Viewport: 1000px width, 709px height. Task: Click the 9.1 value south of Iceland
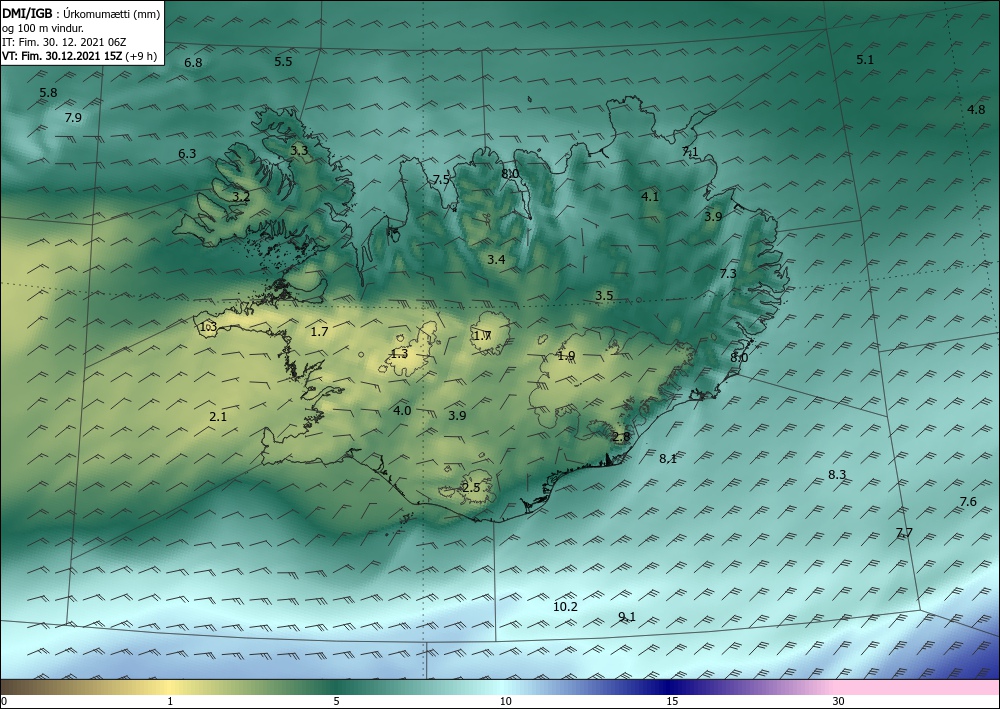[x=627, y=617]
